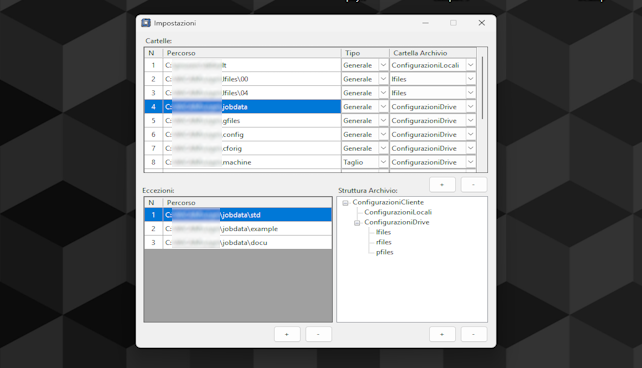Select rfiles in the Struttura Archivio tree

click(x=384, y=242)
